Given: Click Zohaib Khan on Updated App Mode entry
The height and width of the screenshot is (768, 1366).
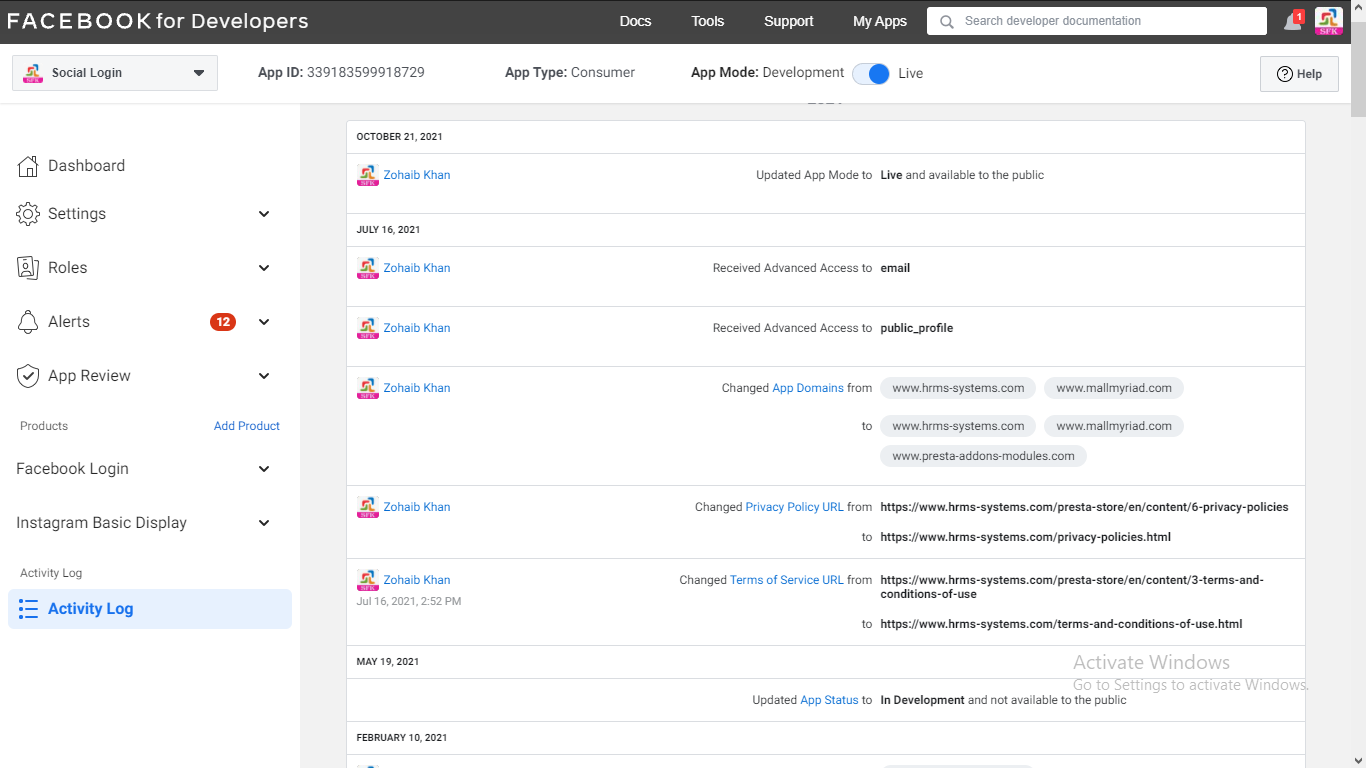Looking at the screenshot, I should click(x=417, y=175).
